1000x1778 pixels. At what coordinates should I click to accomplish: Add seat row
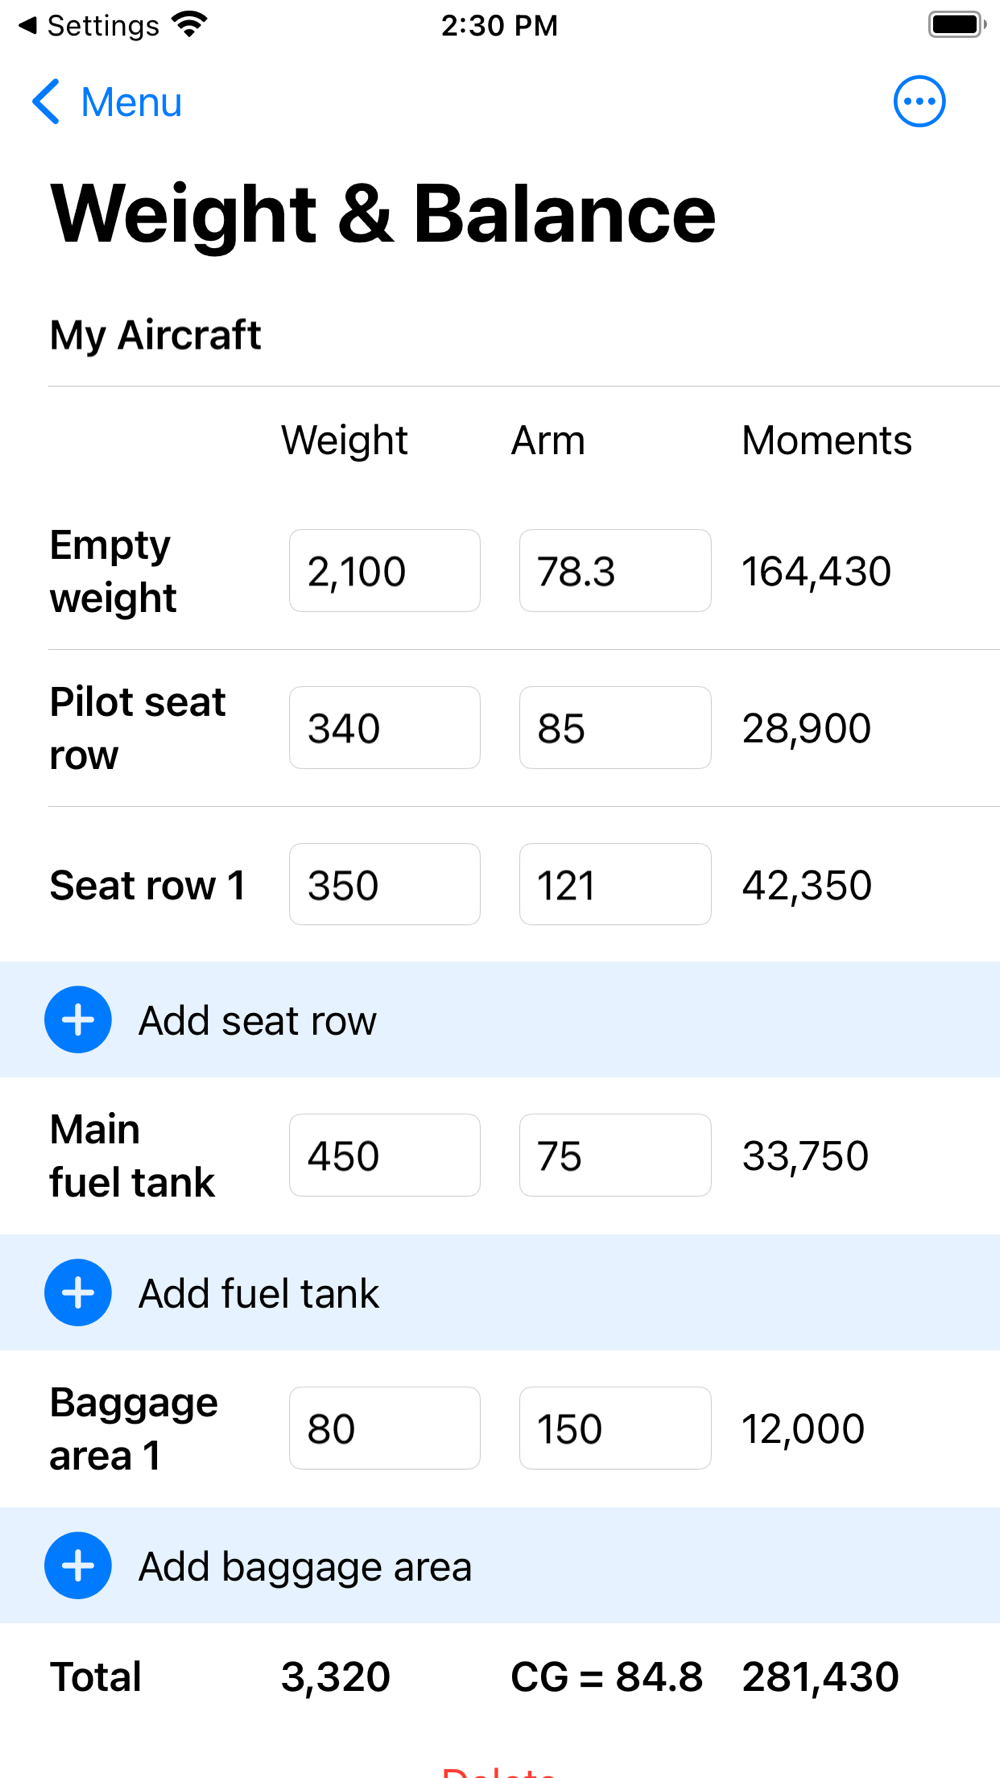point(500,1020)
